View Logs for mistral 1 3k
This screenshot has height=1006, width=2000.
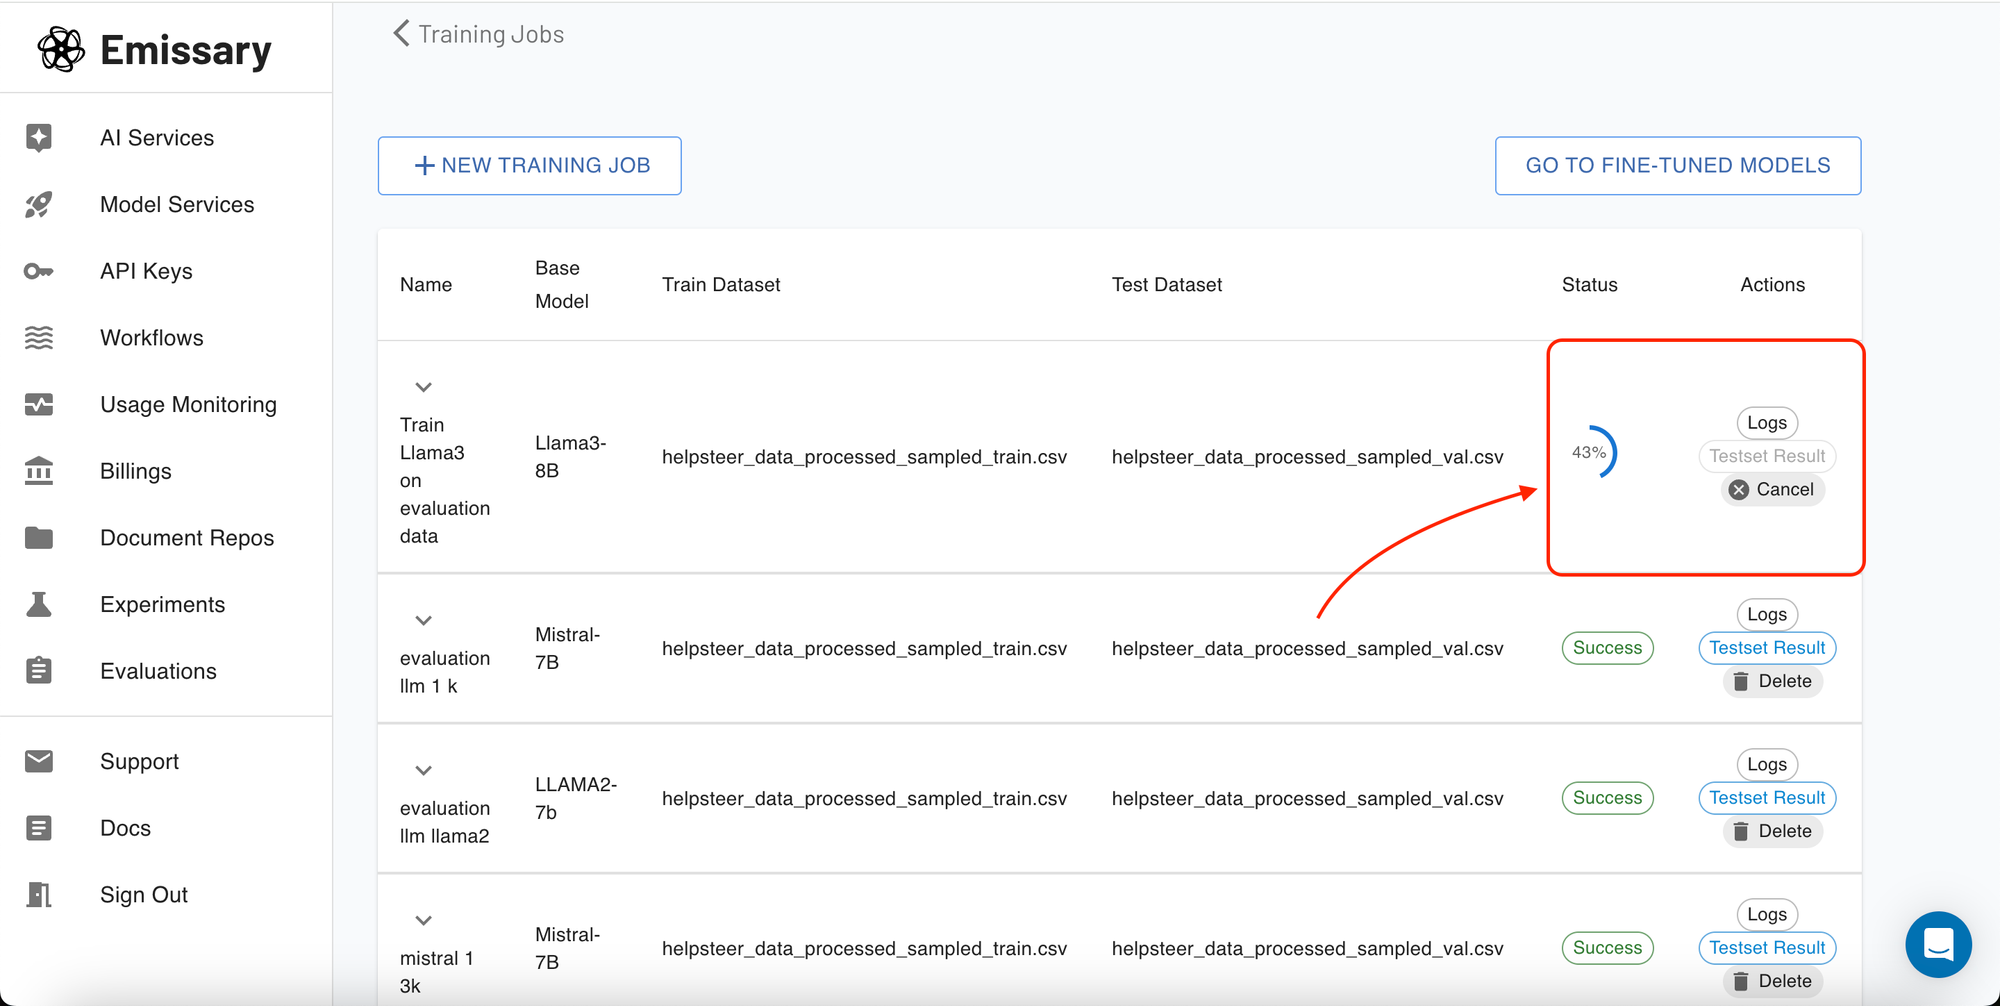pos(1767,915)
